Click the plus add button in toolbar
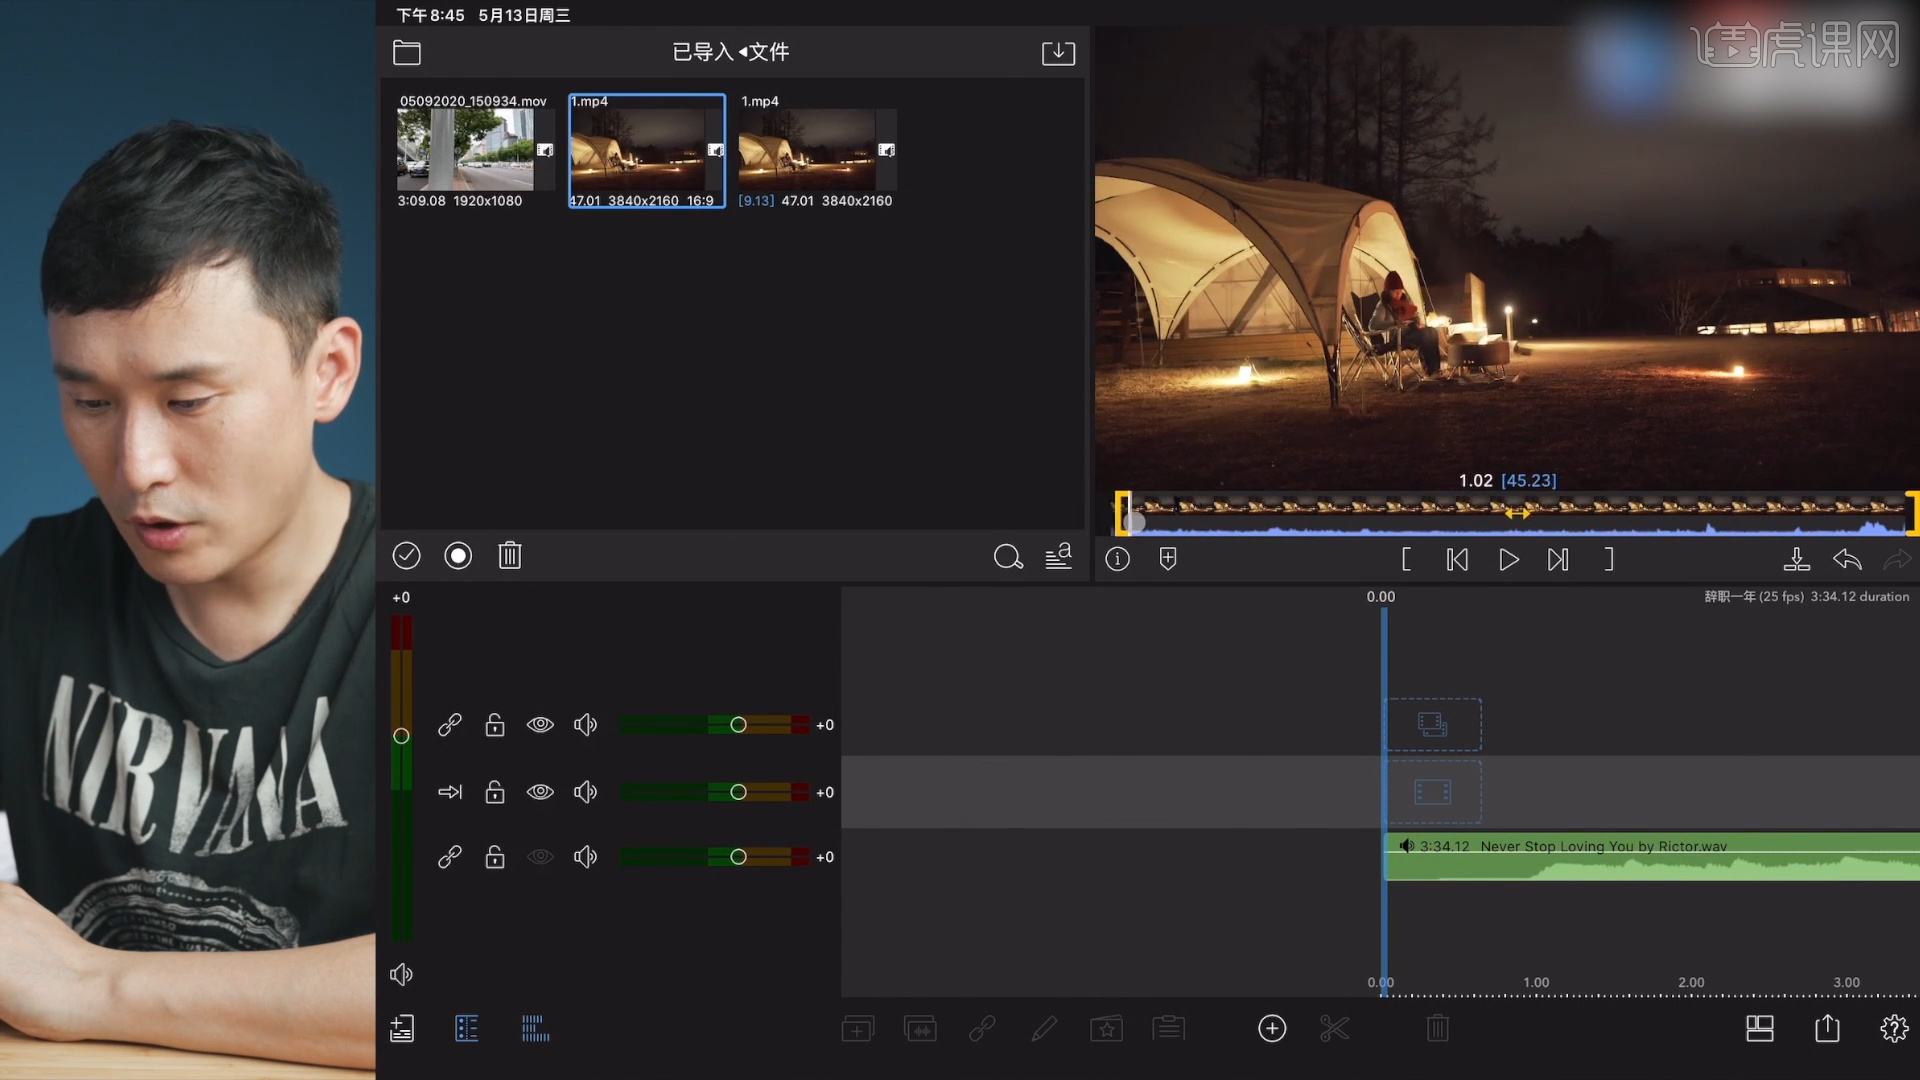This screenshot has height=1080, width=1920. coord(1272,1028)
